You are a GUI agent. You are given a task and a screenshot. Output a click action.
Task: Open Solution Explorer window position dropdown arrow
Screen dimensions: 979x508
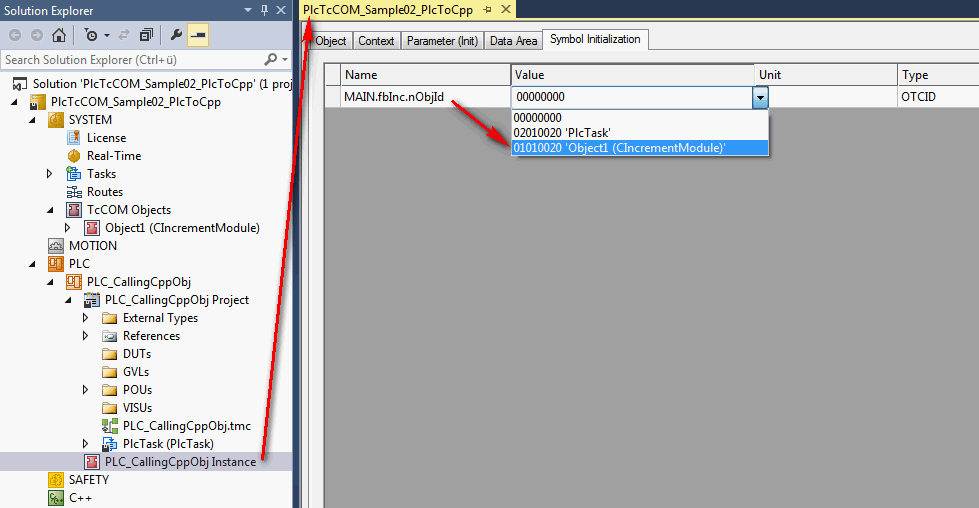tap(248, 11)
